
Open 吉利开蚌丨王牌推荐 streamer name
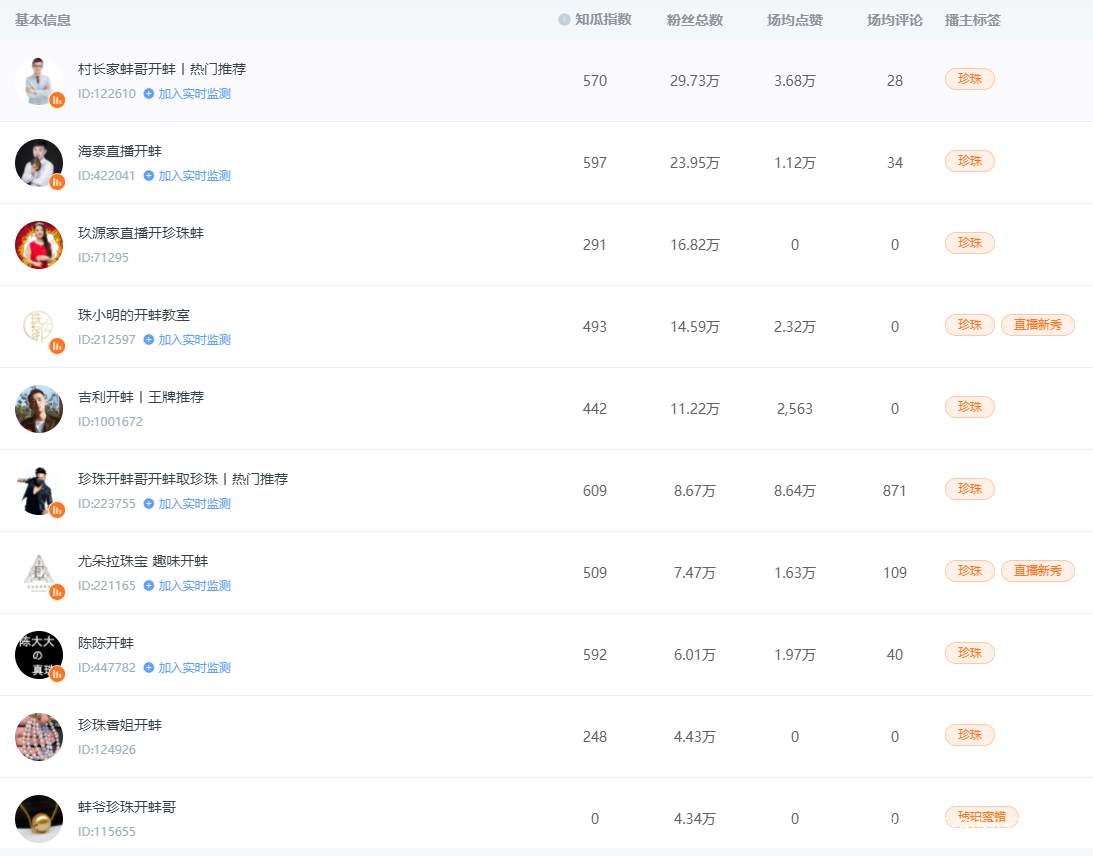(x=141, y=397)
